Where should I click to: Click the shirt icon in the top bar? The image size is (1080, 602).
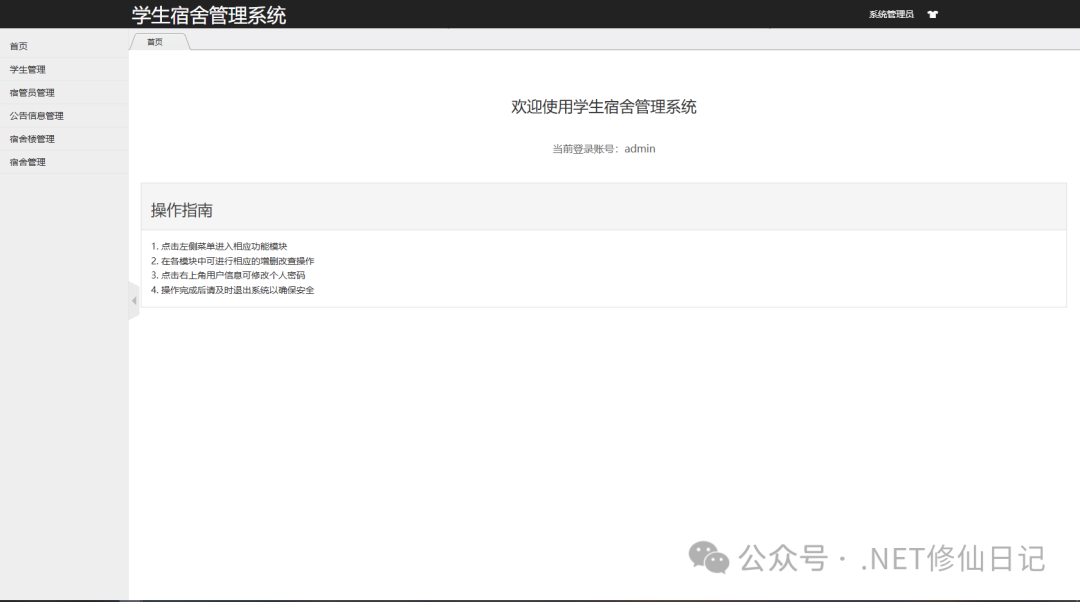932,14
